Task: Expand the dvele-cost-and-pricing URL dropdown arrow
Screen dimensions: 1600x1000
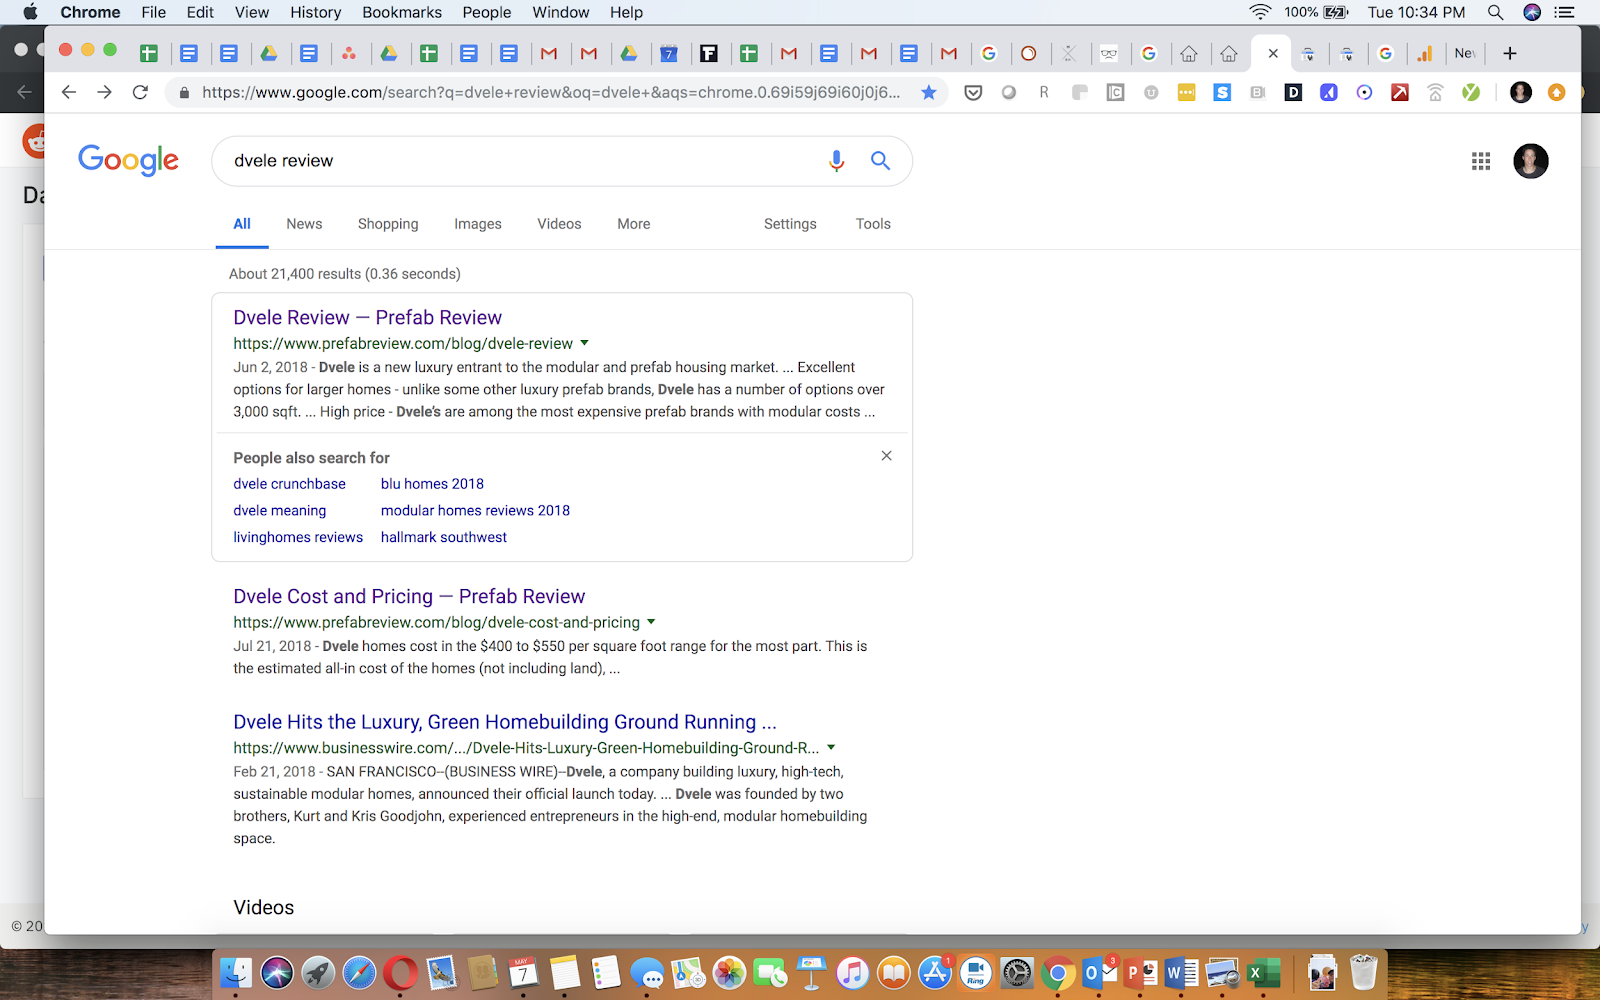Action: [651, 622]
